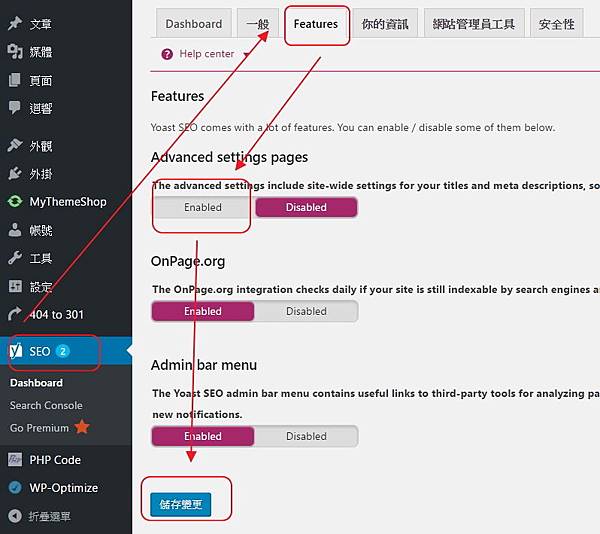
Task: Disable the OnPage.org integration
Action: [x=306, y=311]
